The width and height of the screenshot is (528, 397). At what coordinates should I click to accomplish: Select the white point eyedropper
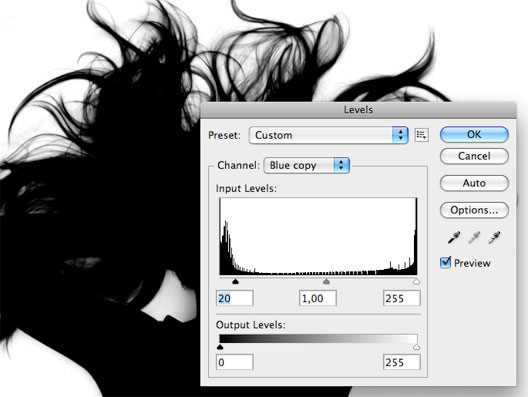[494, 237]
